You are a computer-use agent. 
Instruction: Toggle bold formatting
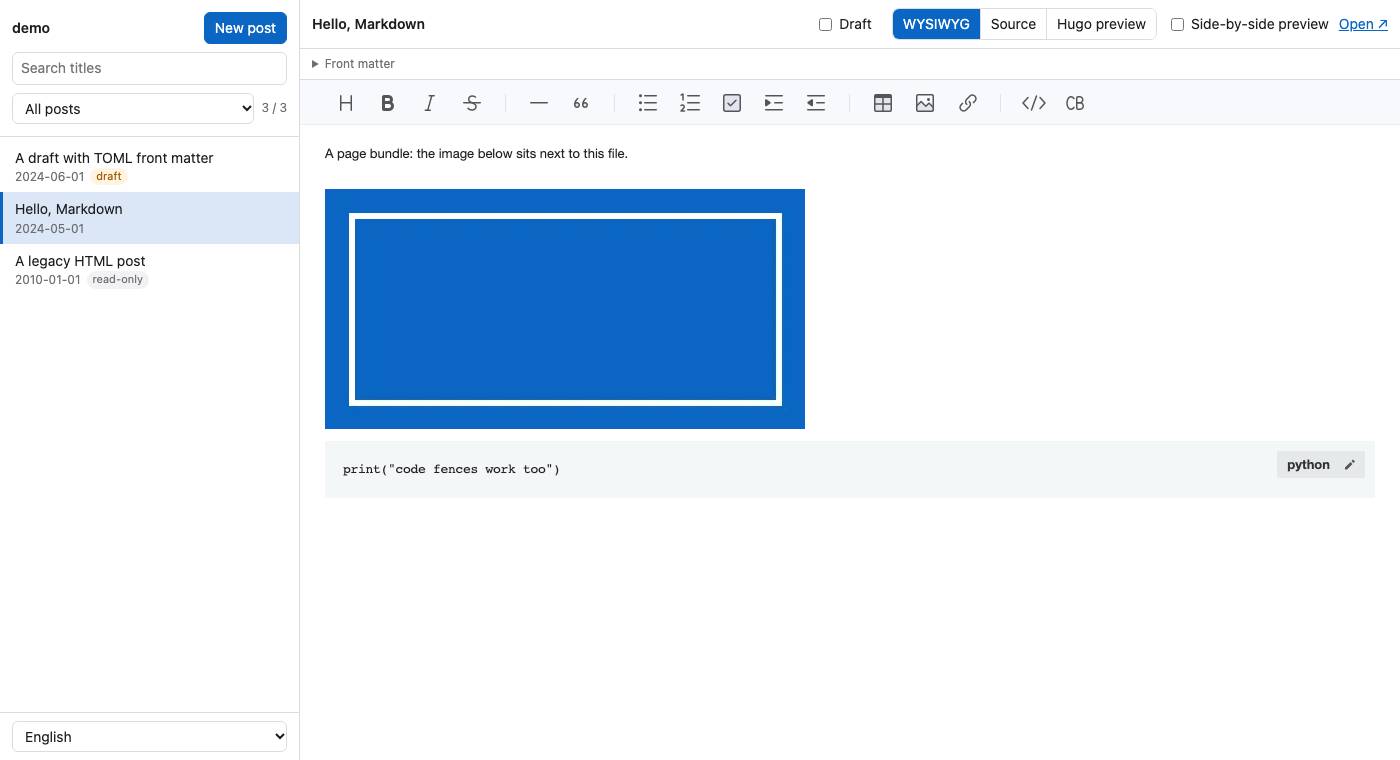pos(388,103)
